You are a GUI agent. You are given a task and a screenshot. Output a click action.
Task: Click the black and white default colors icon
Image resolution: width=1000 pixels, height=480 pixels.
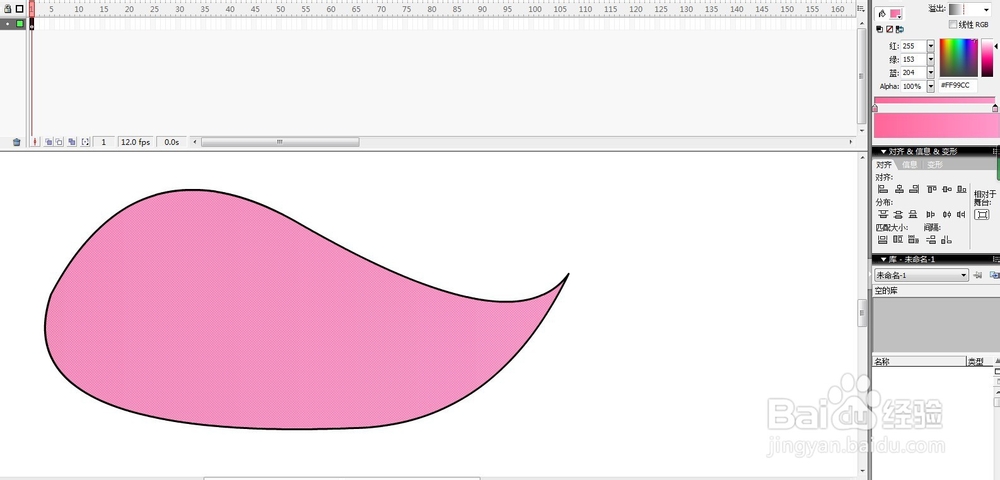[x=880, y=29]
